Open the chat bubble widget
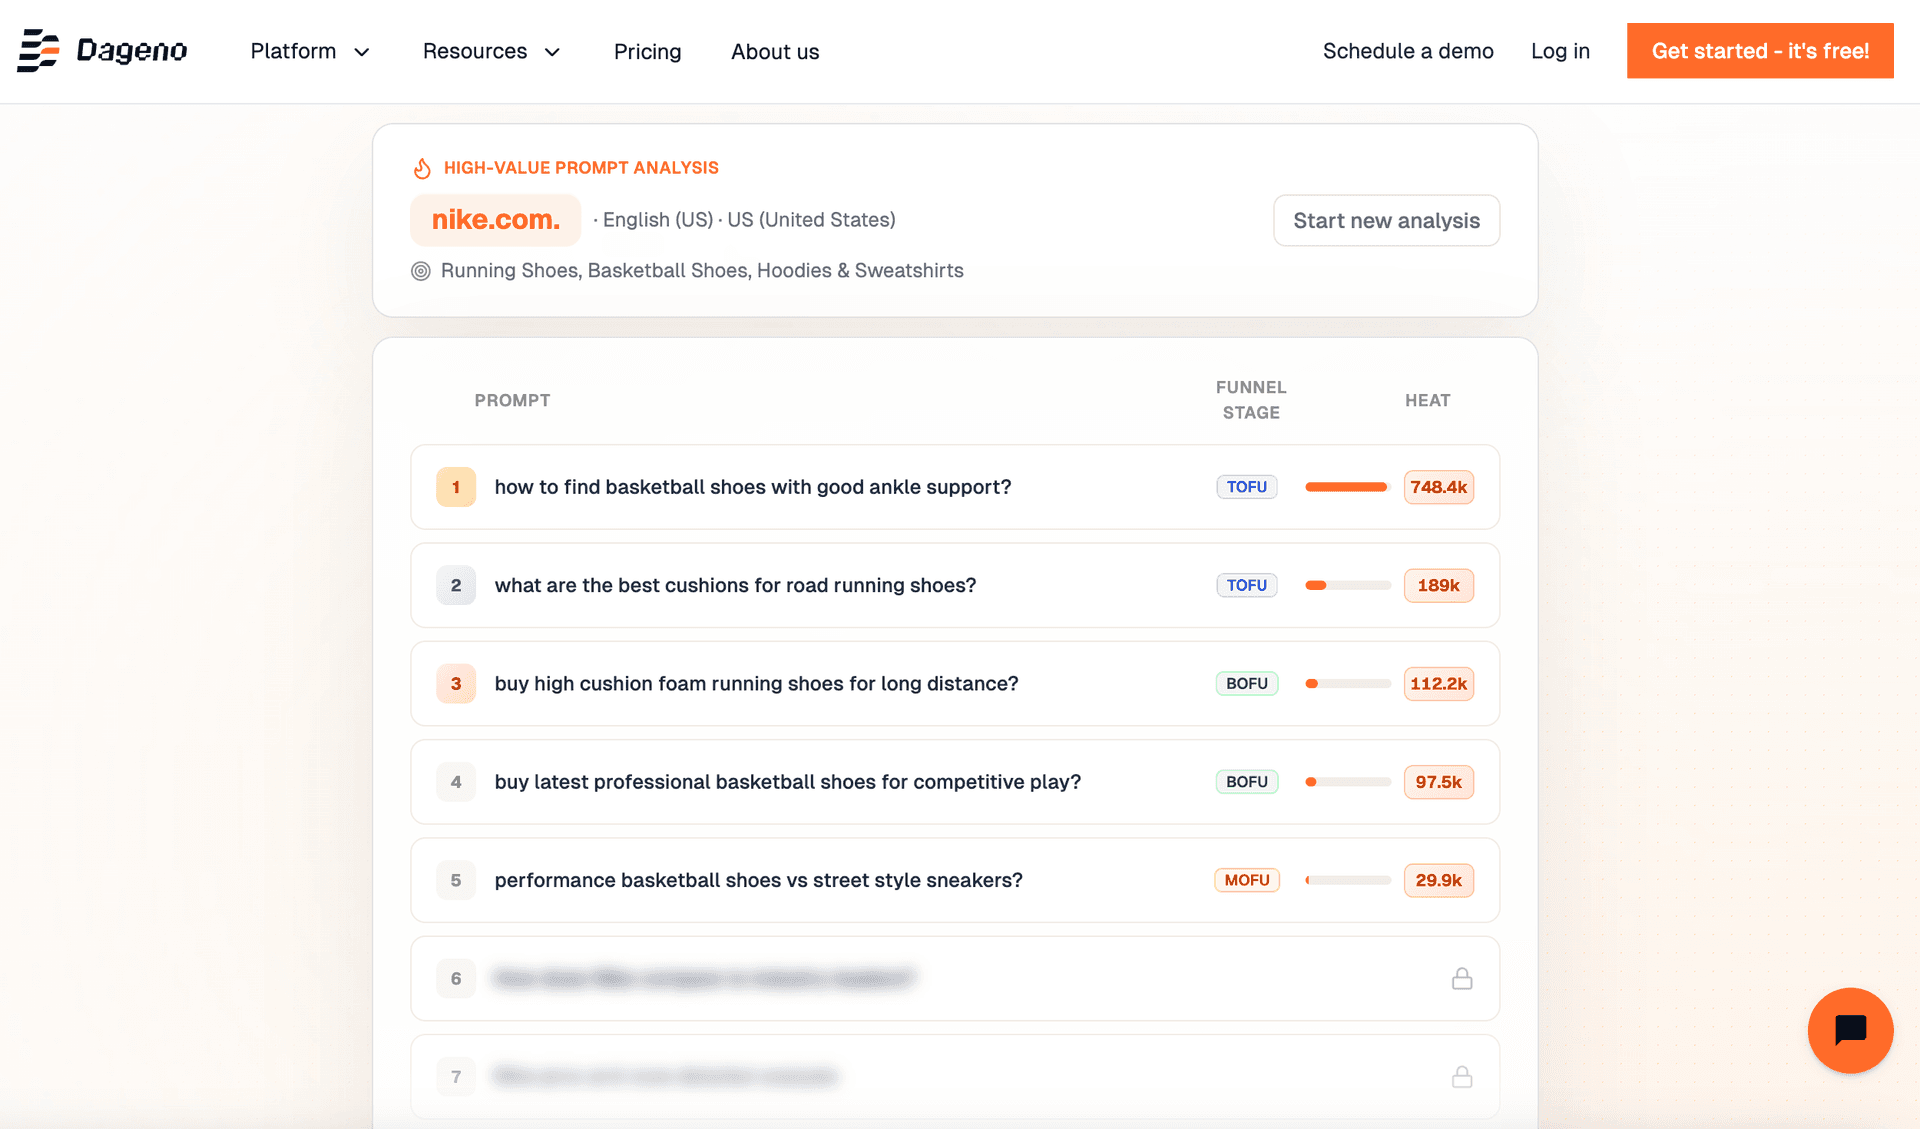 [x=1850, y=1030]
